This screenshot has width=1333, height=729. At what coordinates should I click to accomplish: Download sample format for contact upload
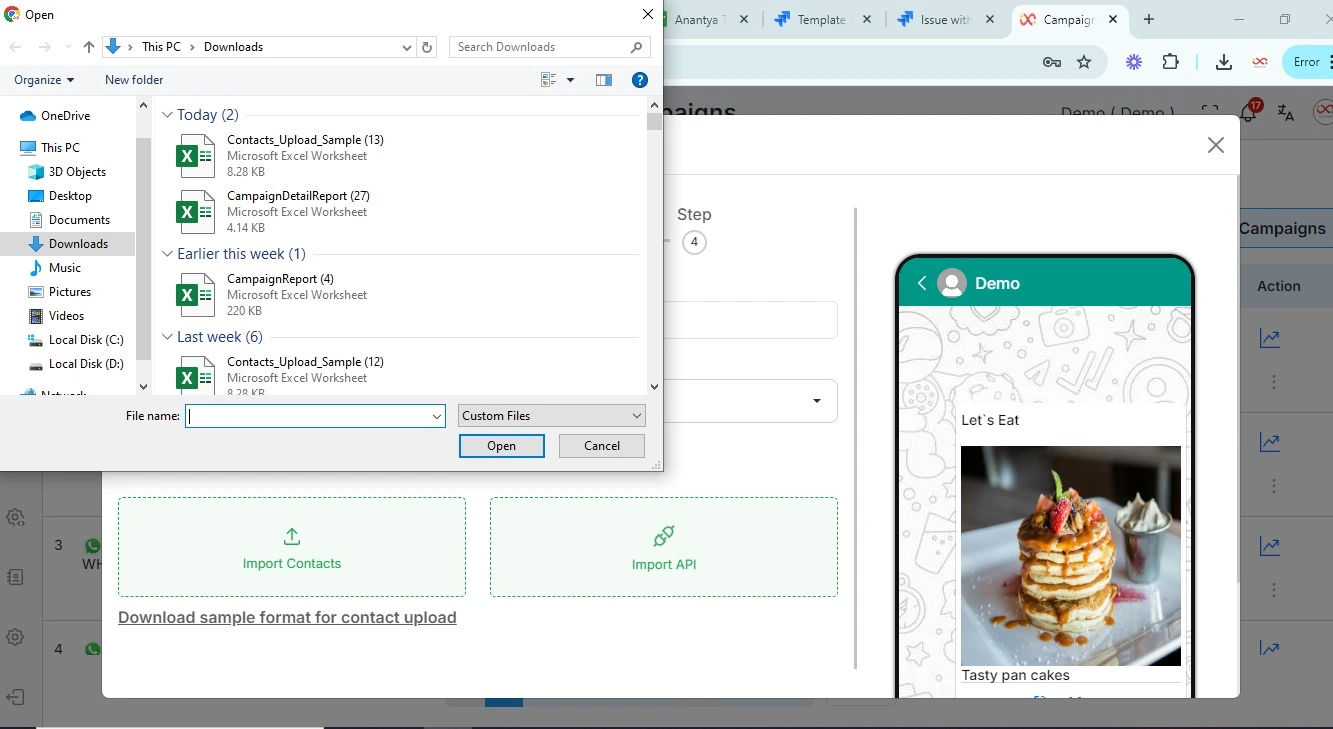287,618
